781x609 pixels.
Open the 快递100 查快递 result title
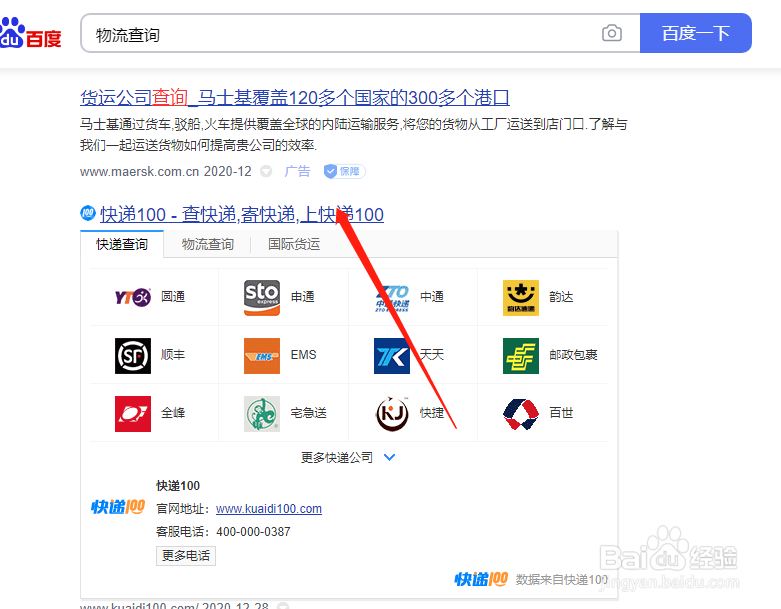tap(242, 215)
